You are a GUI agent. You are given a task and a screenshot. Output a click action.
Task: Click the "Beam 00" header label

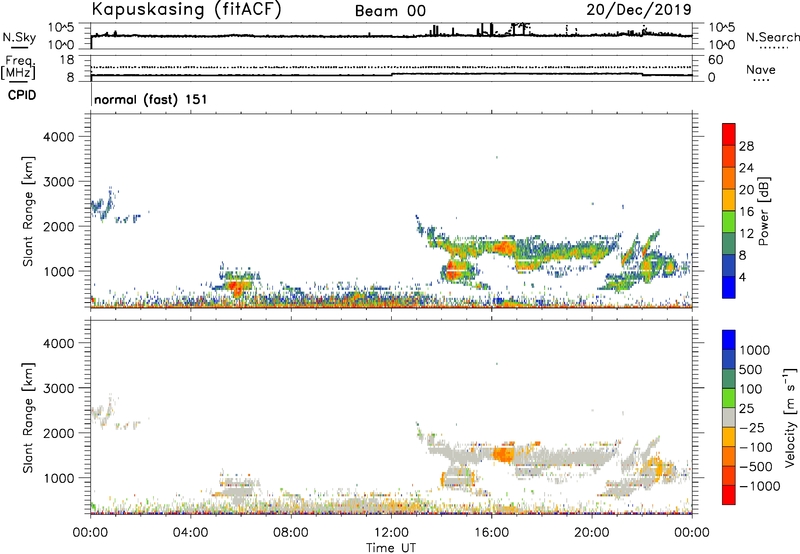[x=390, y=11]
